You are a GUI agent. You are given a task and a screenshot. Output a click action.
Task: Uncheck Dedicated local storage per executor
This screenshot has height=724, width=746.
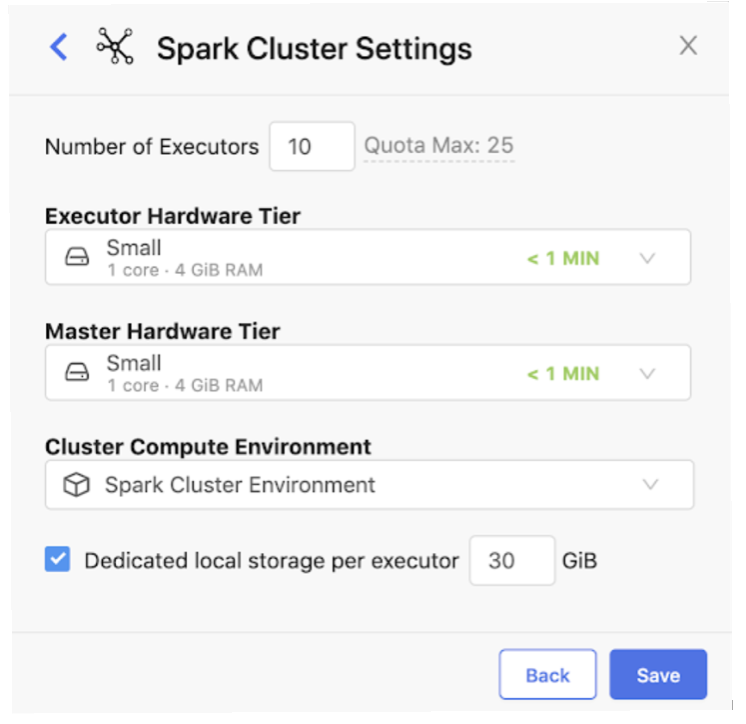coord(58,560)
